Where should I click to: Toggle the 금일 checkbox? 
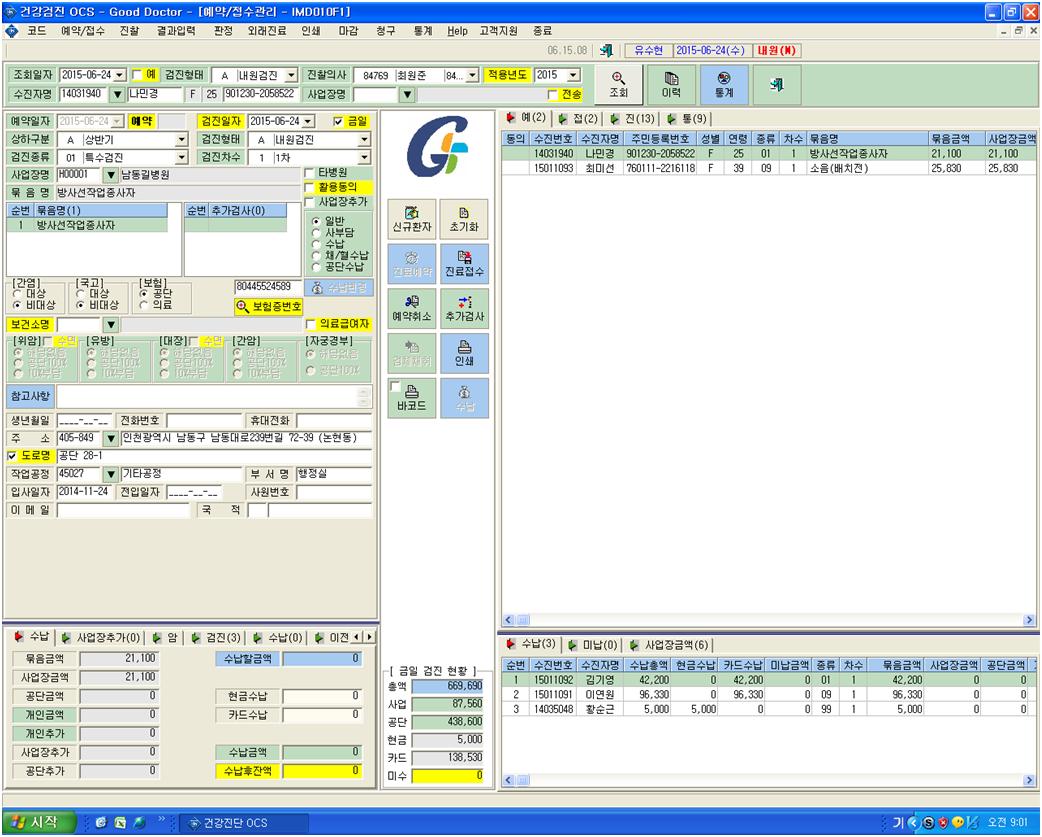point(338,122)
